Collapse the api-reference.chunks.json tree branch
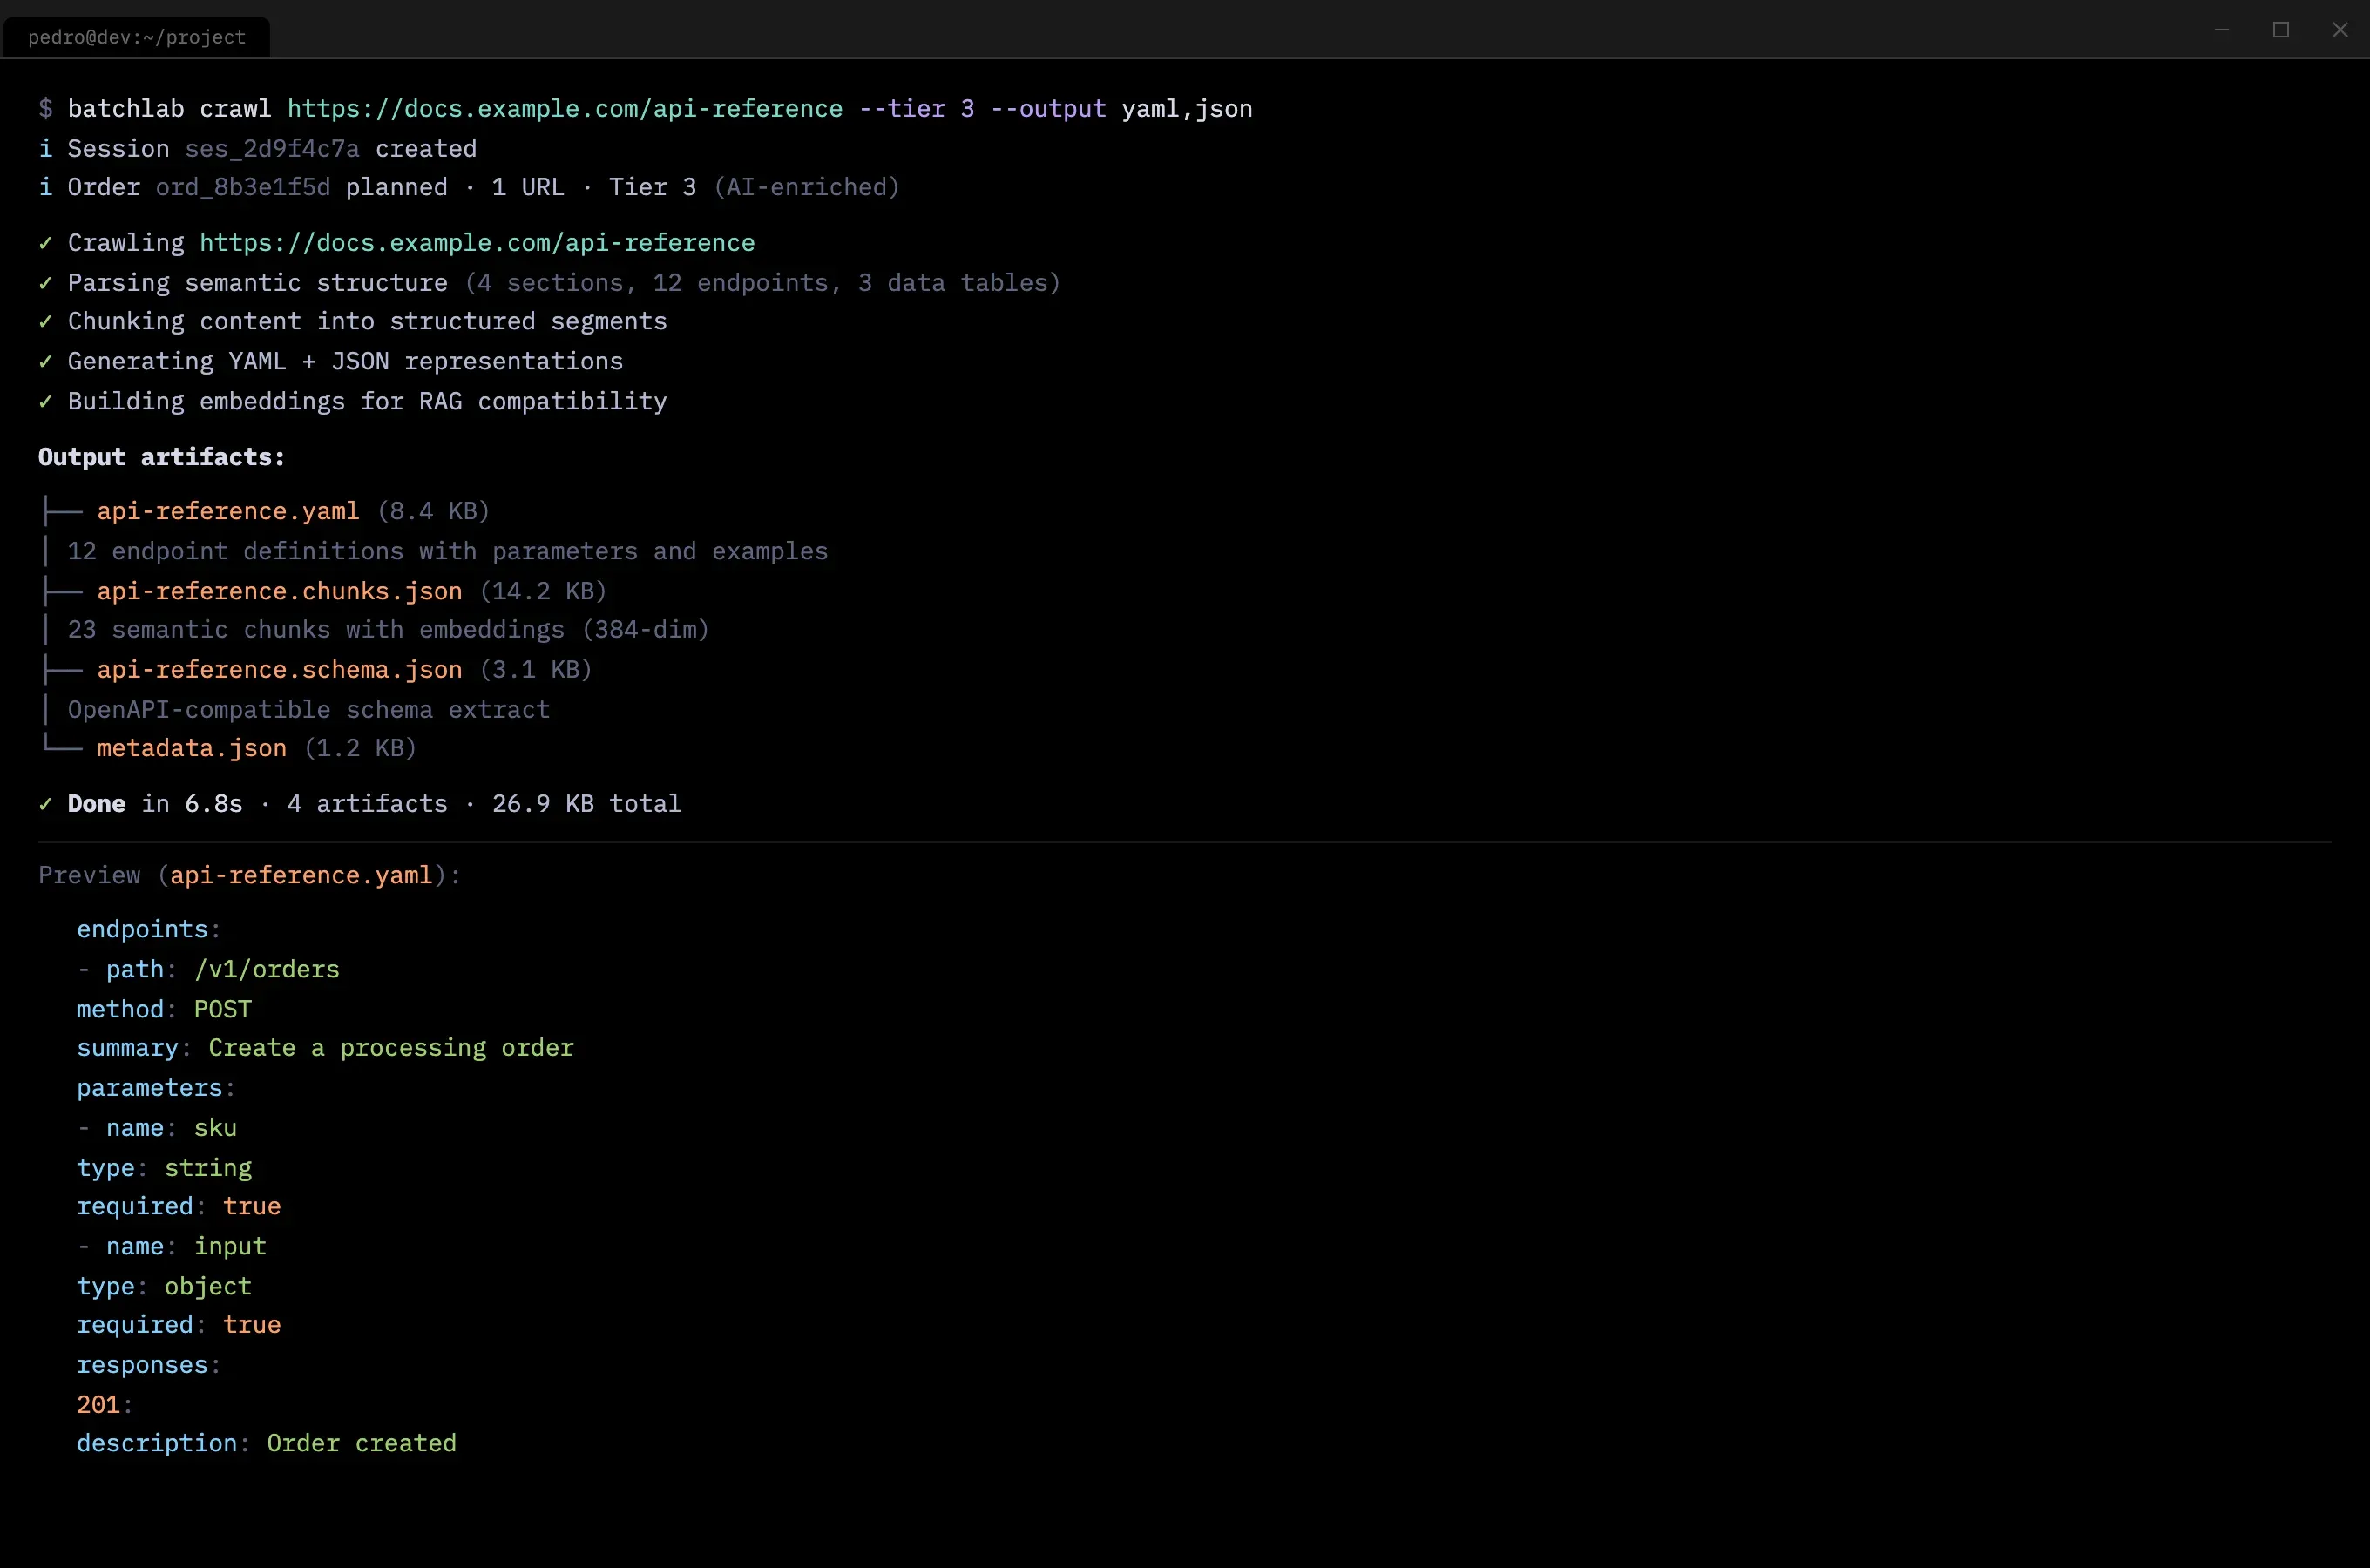 click(x=62, y=591)
